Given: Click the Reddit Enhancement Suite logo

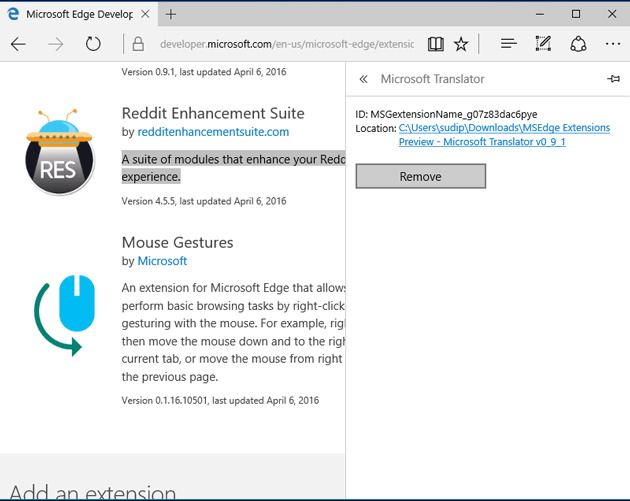Looking at the screenshot, I should [x=59, y=152].
